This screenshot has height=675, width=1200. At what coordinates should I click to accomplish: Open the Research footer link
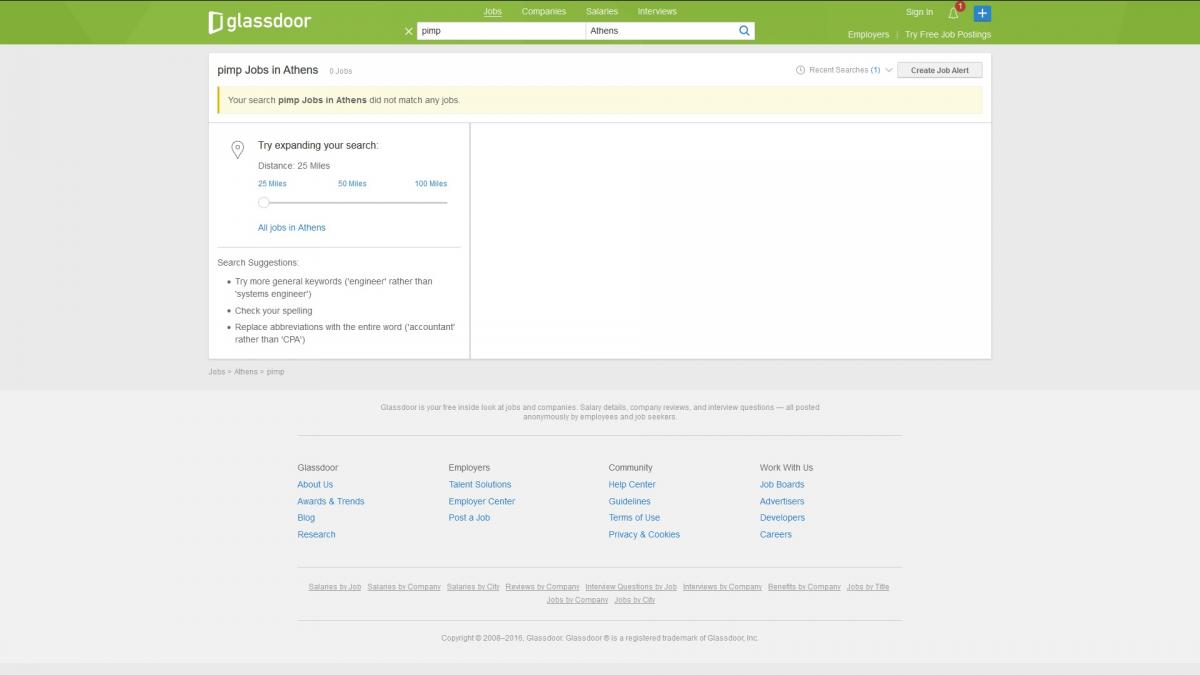click(316, 535)
